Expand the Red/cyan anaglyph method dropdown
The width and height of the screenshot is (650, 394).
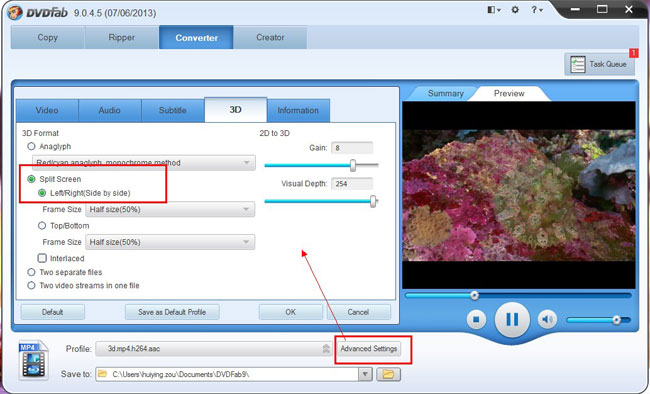point(144,163)
